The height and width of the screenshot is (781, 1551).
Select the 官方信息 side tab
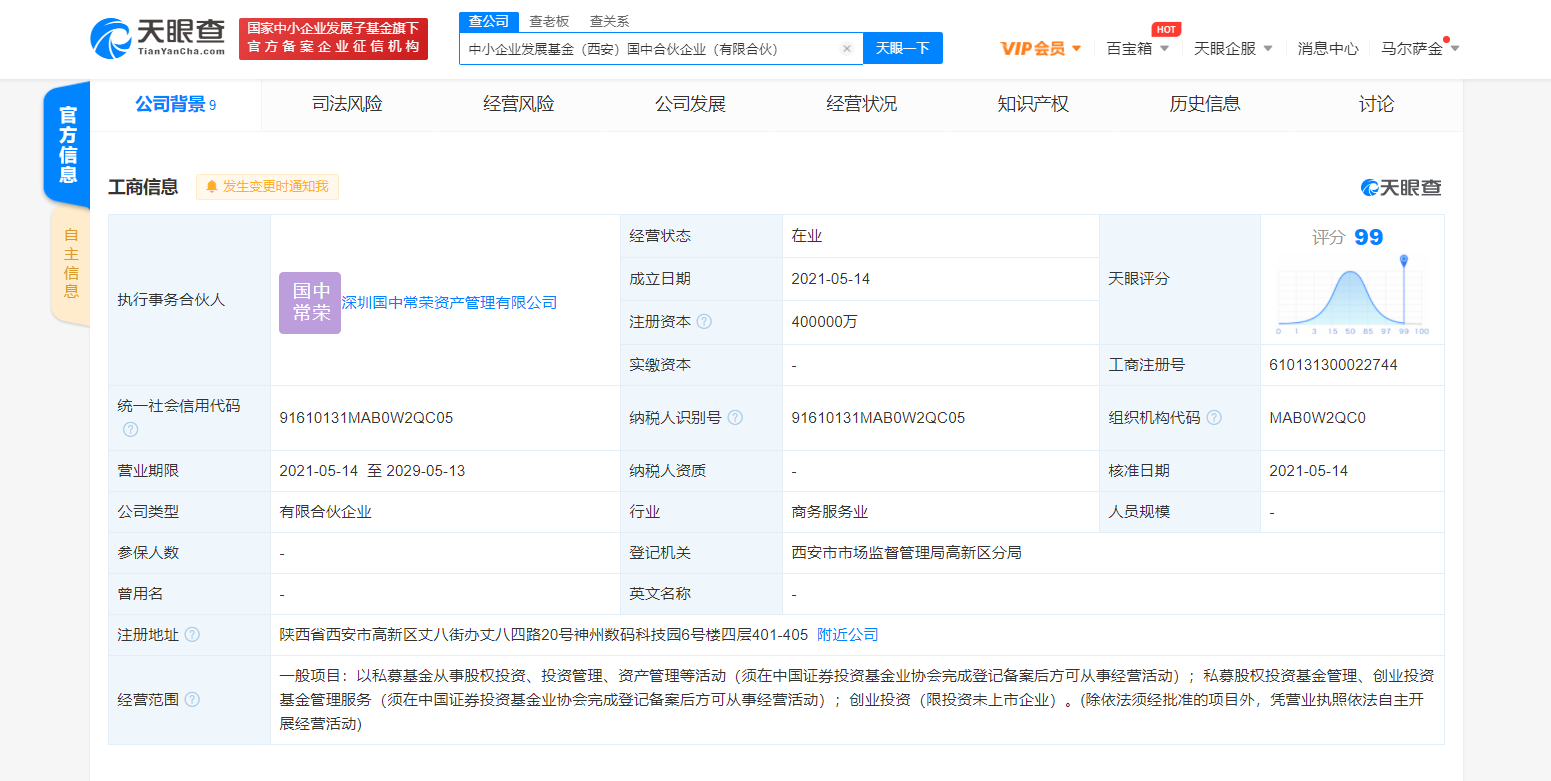tap(67, 144)
